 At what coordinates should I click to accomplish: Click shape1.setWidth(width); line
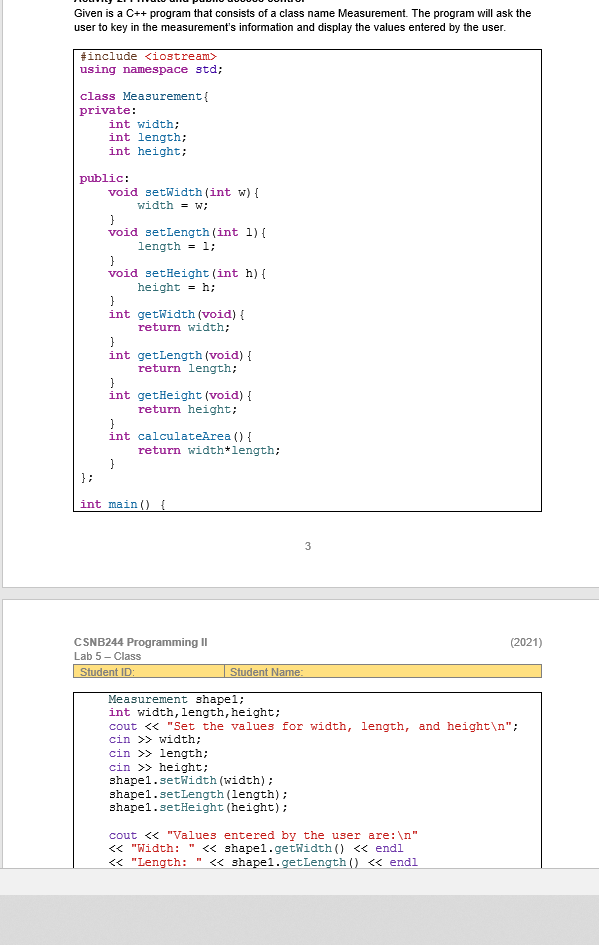click(191, 780)
